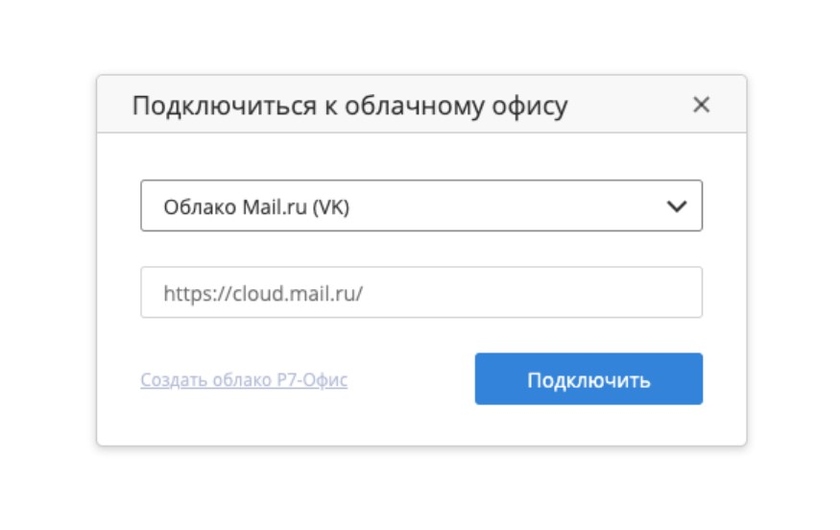Viewport: 840px width, 530px height.
Task: Select the Облако Mail.ru (VK) combo box
Action: click(x=421, y=206)
